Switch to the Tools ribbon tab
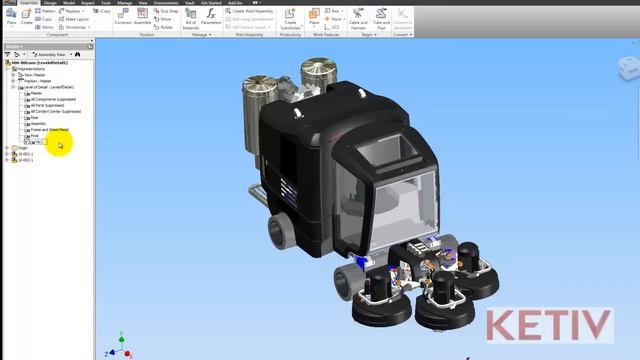640x360 pixels. (106, 2)
